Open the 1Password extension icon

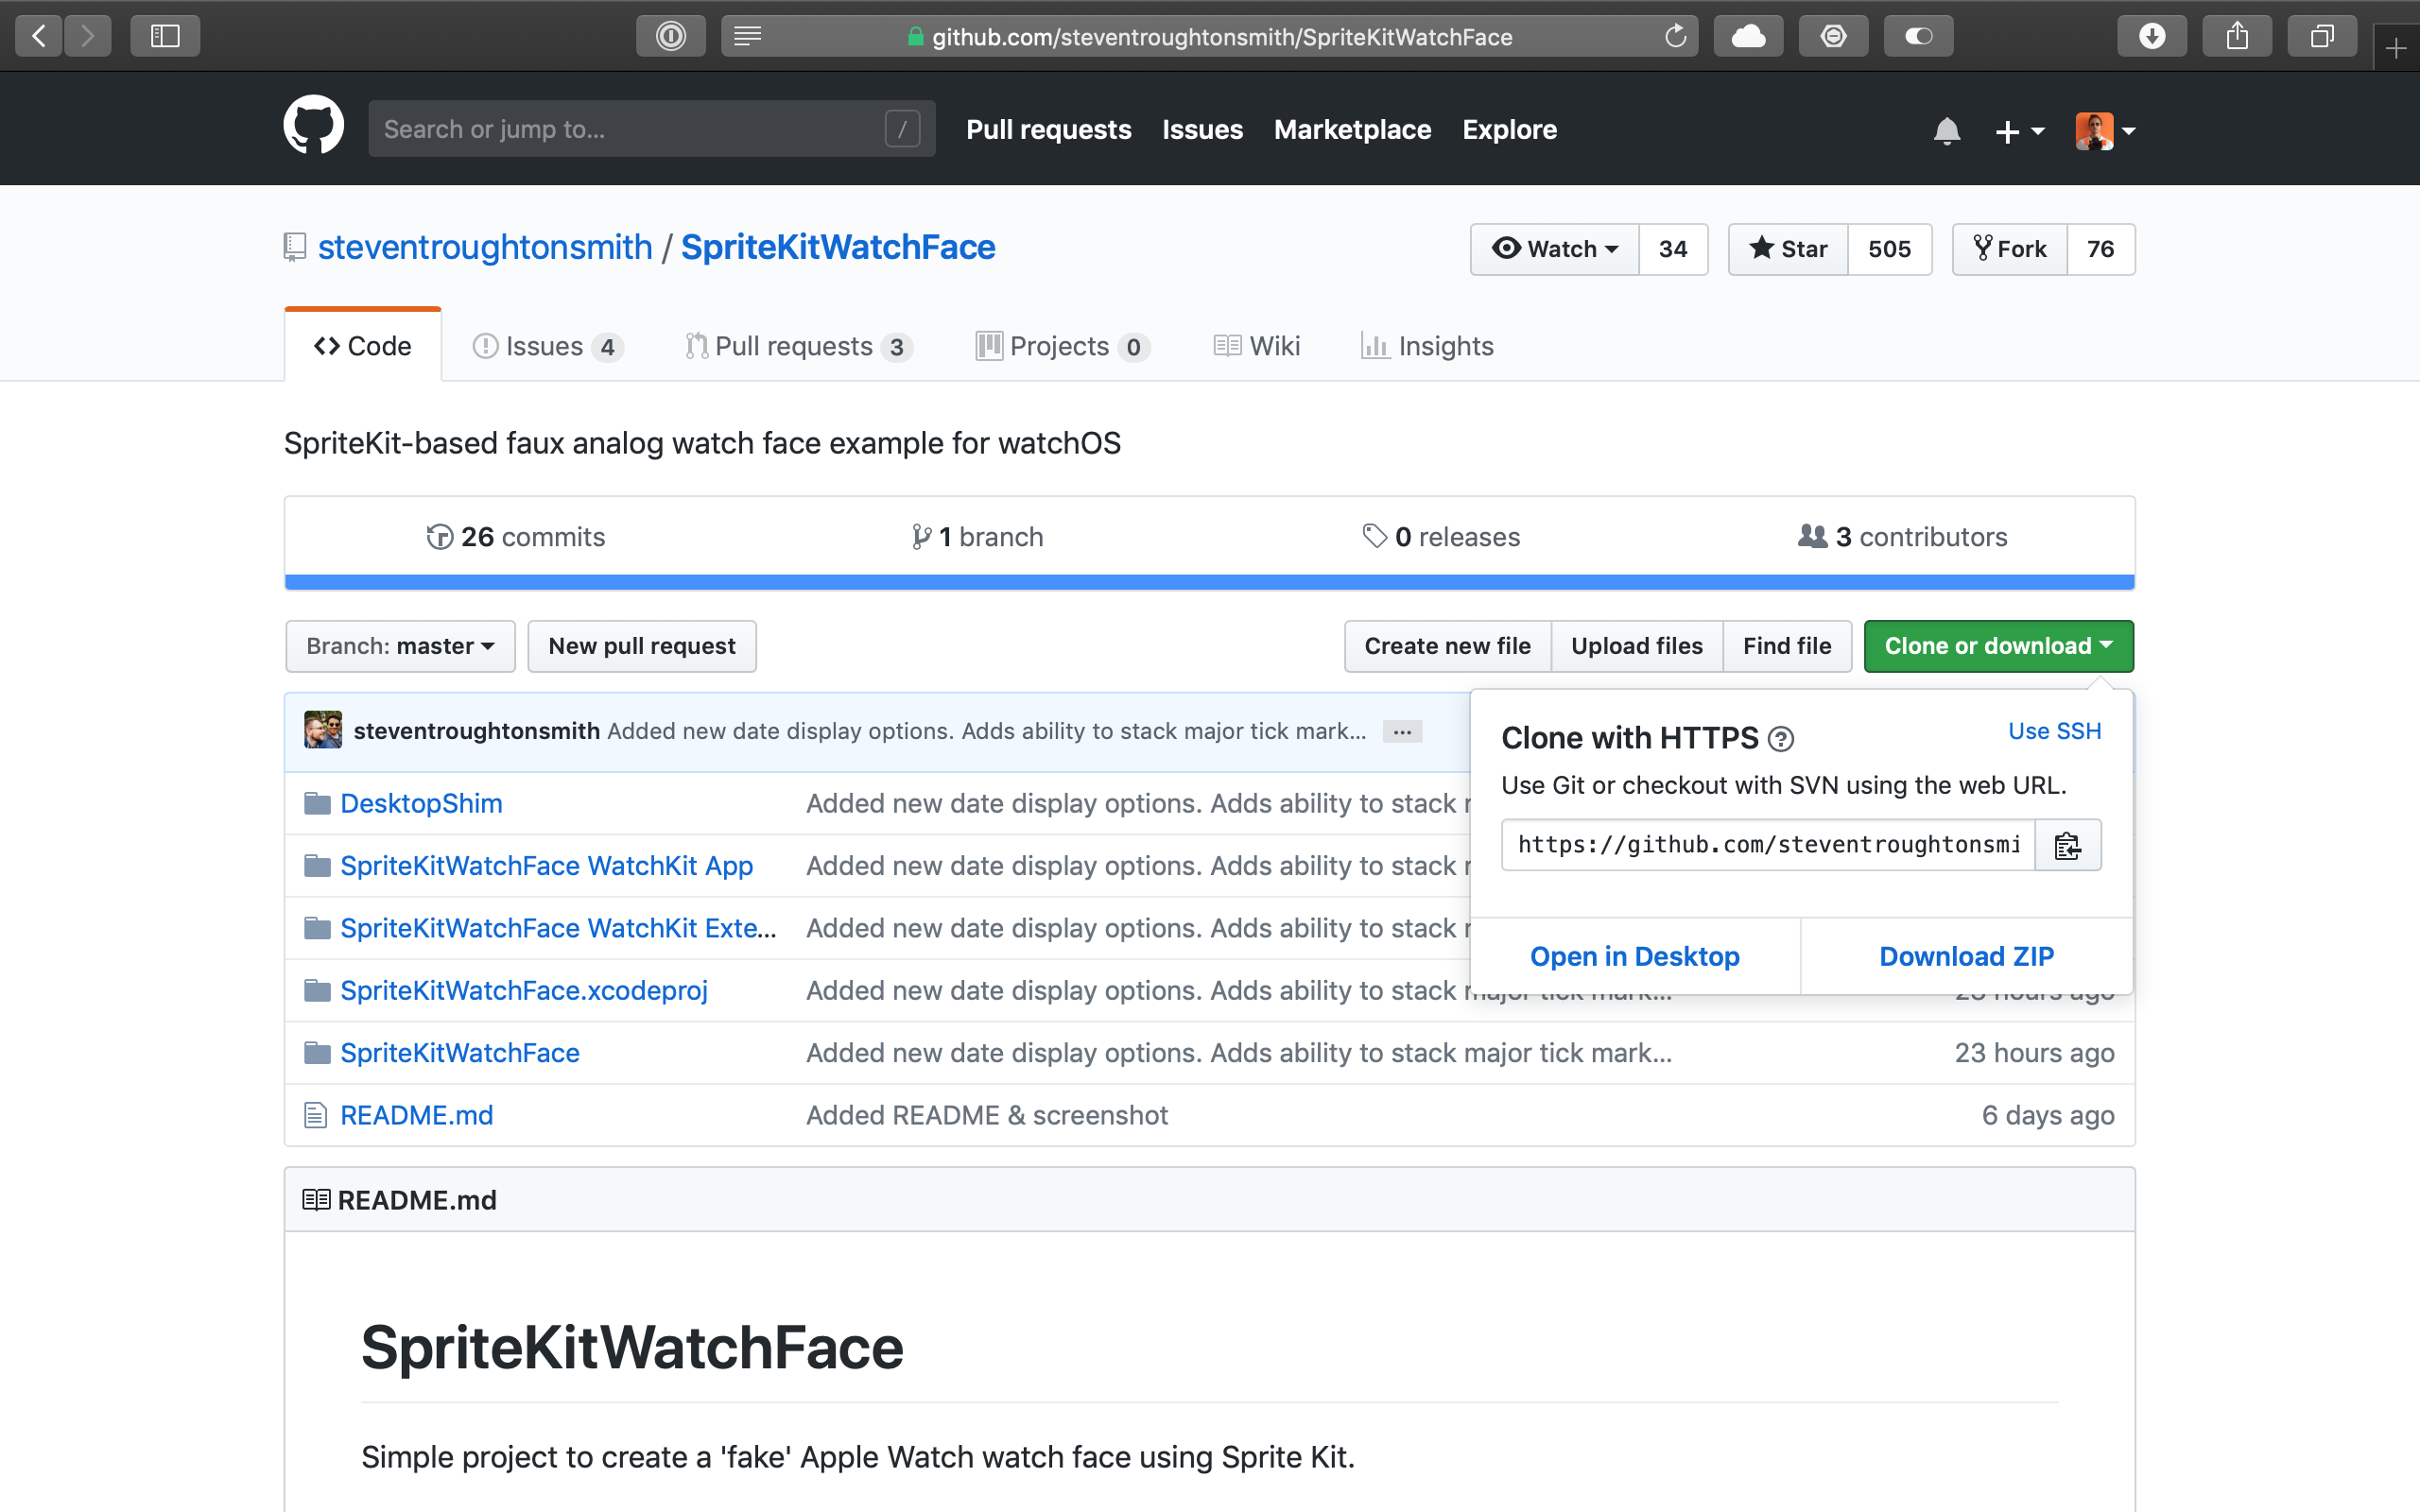(671, 37)
